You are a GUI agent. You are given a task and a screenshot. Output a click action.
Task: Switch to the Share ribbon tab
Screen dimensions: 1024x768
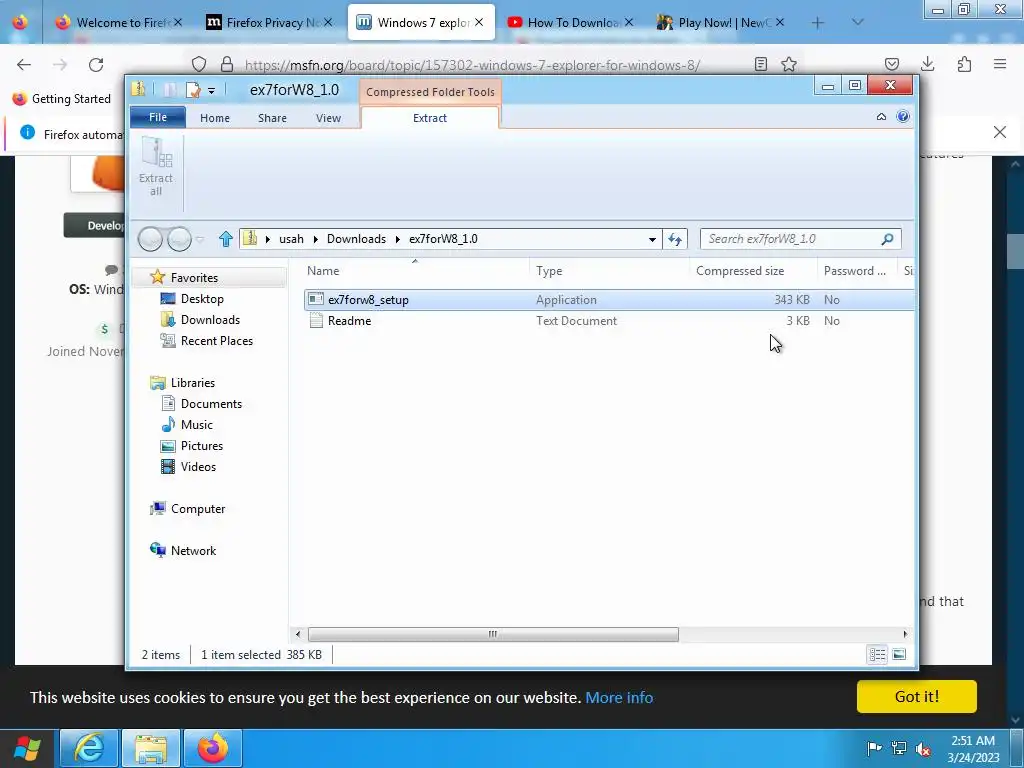[272, 118]
